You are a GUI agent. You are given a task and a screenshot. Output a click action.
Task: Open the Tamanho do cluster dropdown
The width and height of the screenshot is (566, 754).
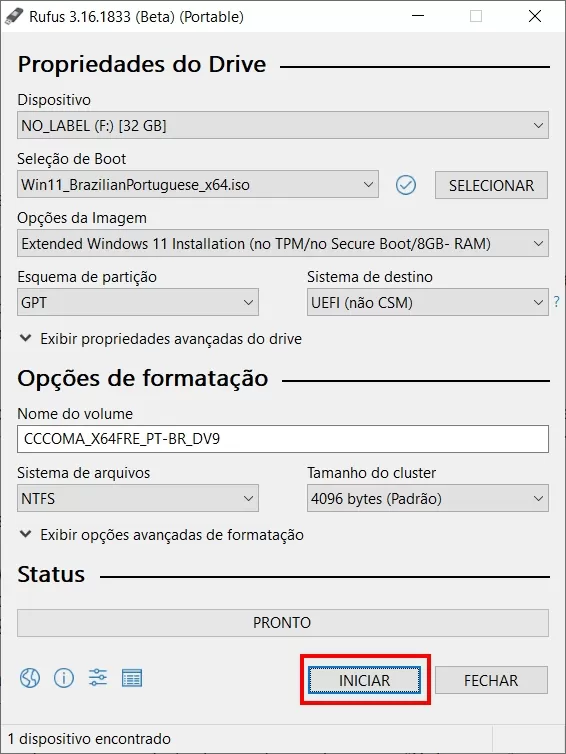(428, 498)
